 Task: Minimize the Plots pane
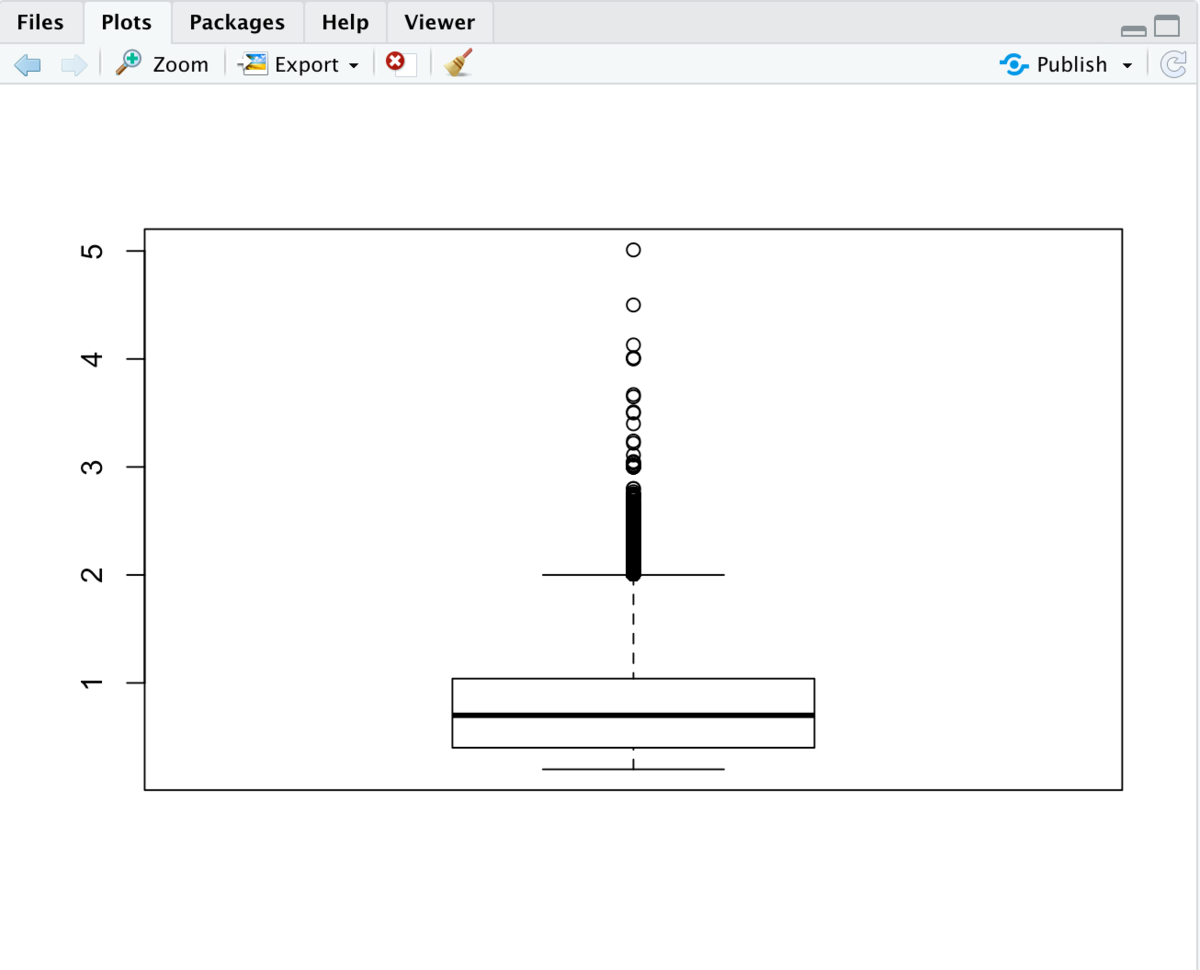(1133, 29)
